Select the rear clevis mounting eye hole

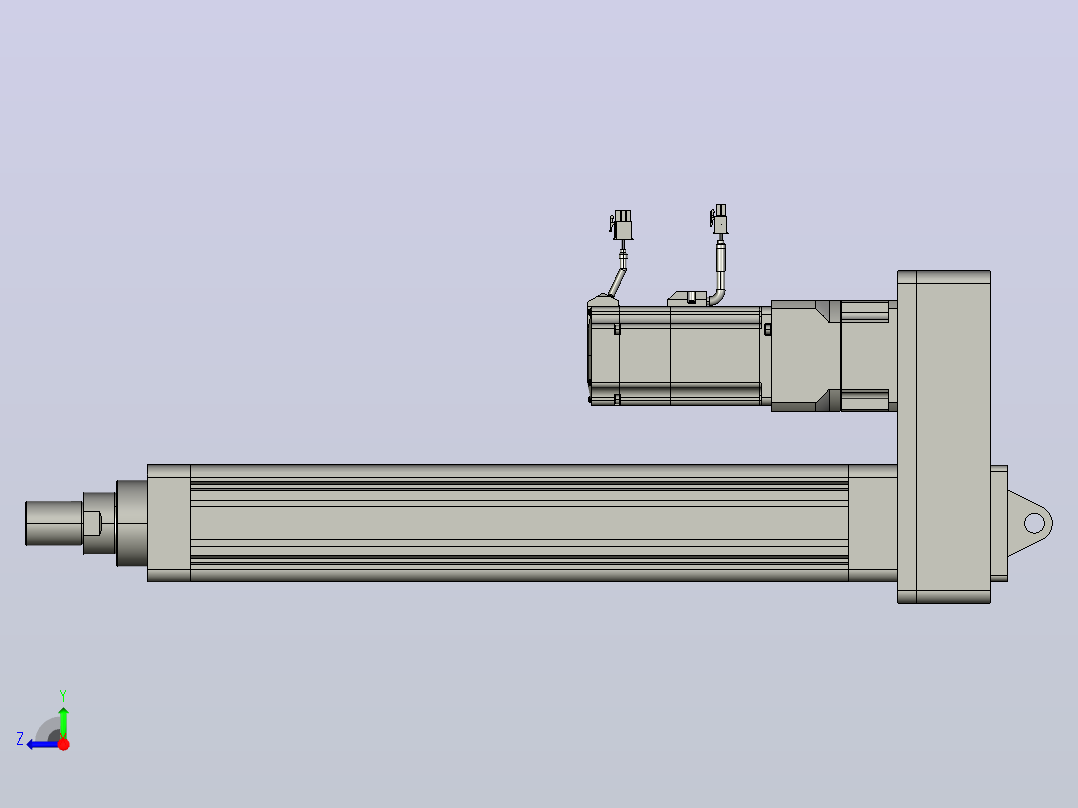pos(1034,523)
